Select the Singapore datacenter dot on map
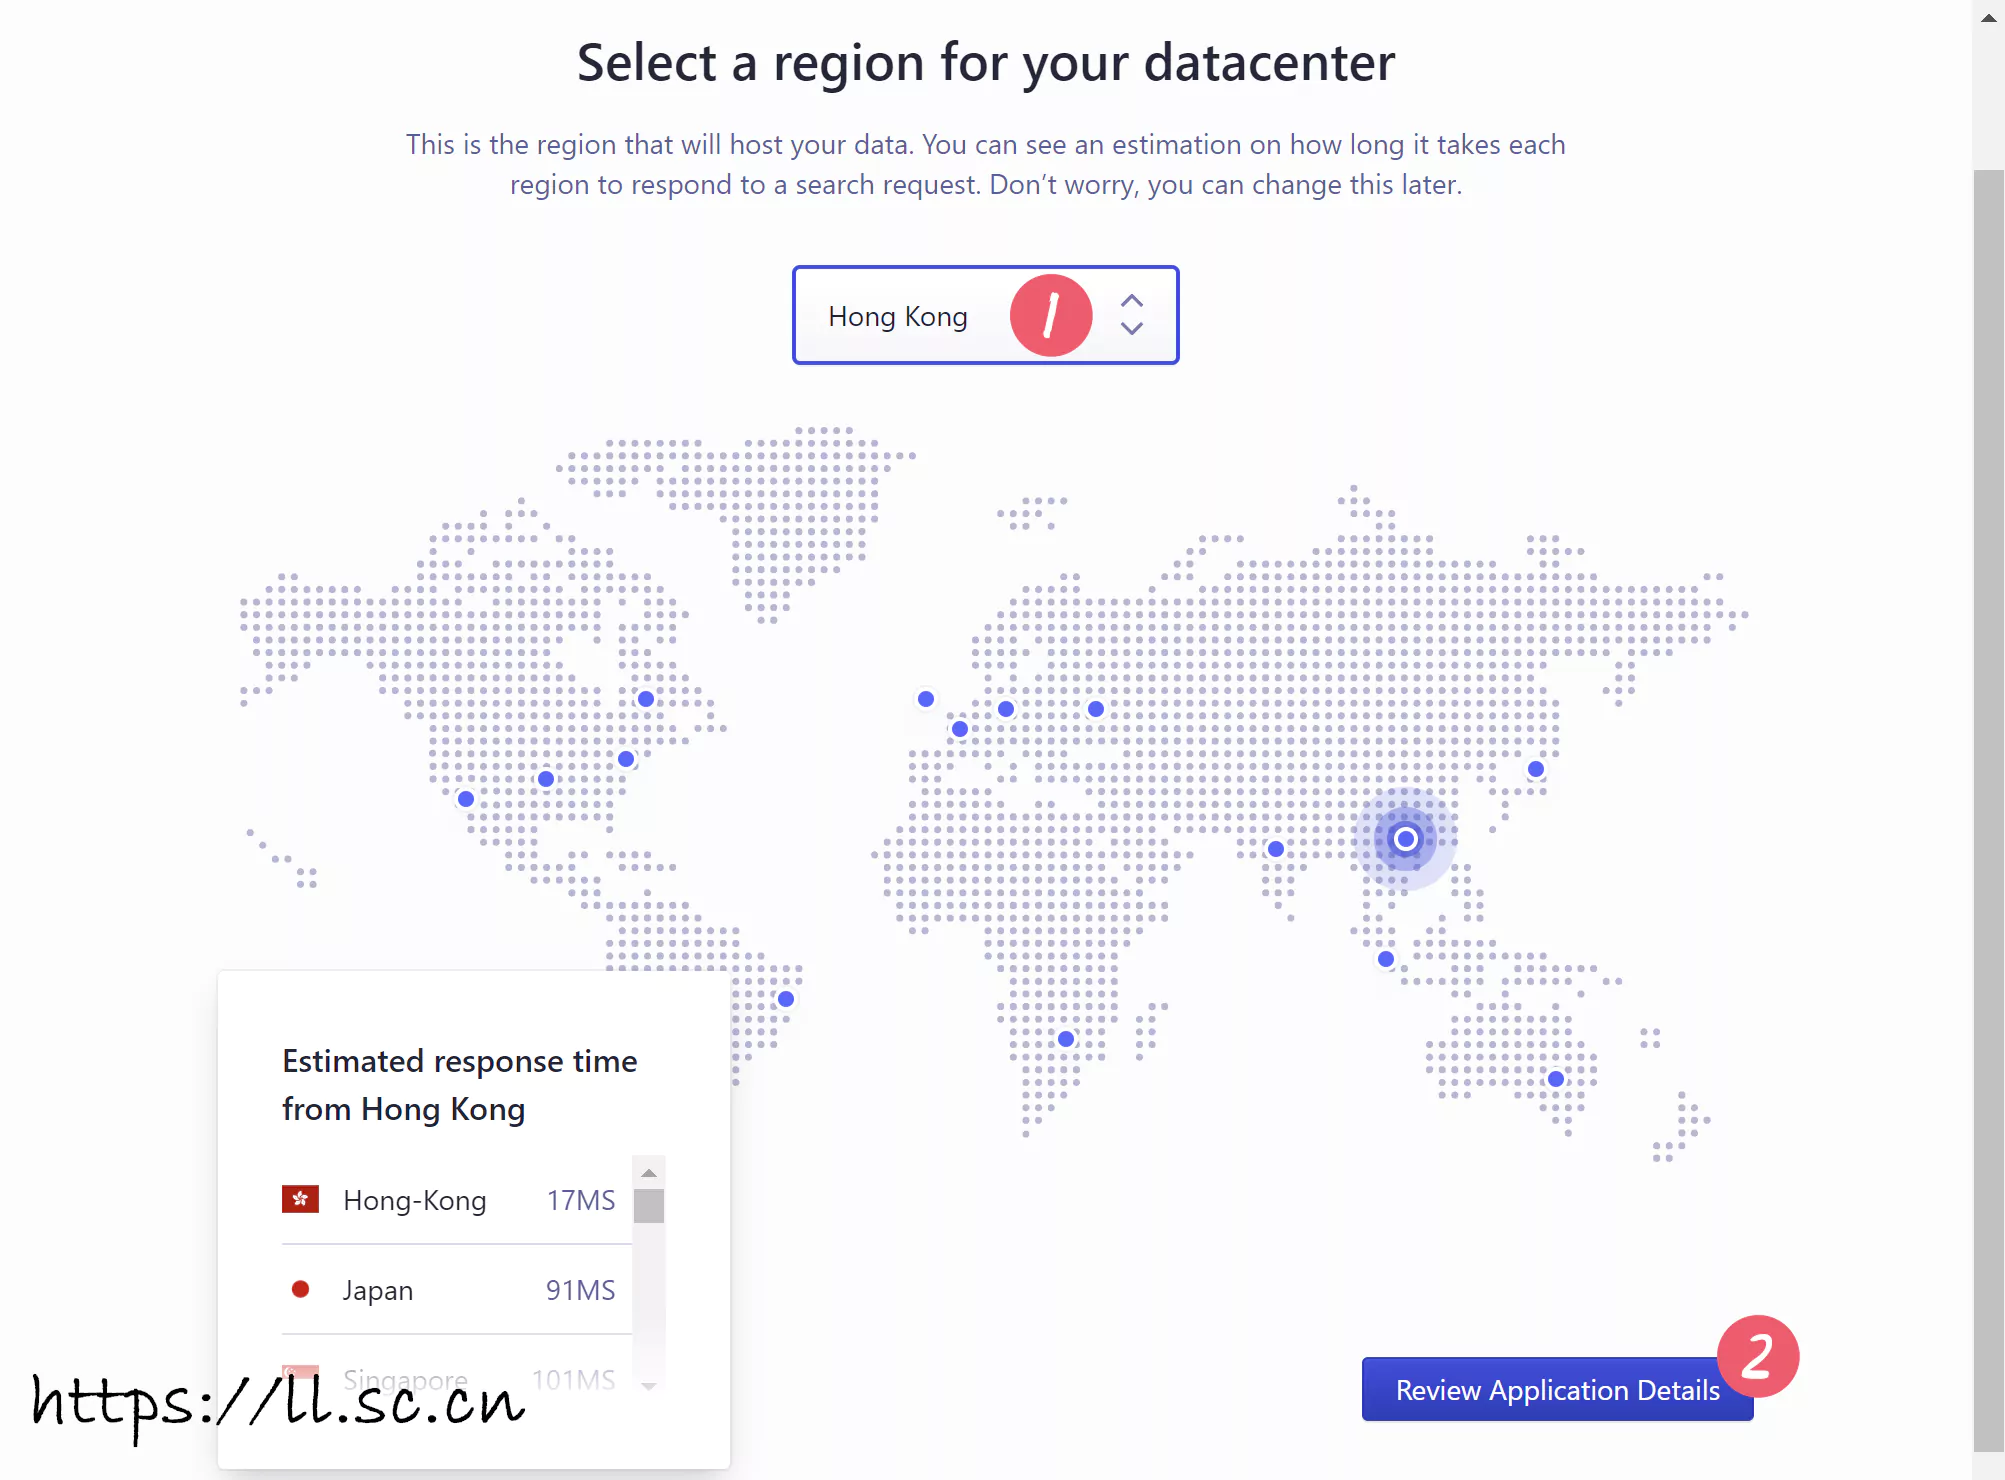The height and width of the screenshot is (1480, 2005). [x=1385, y=959]
